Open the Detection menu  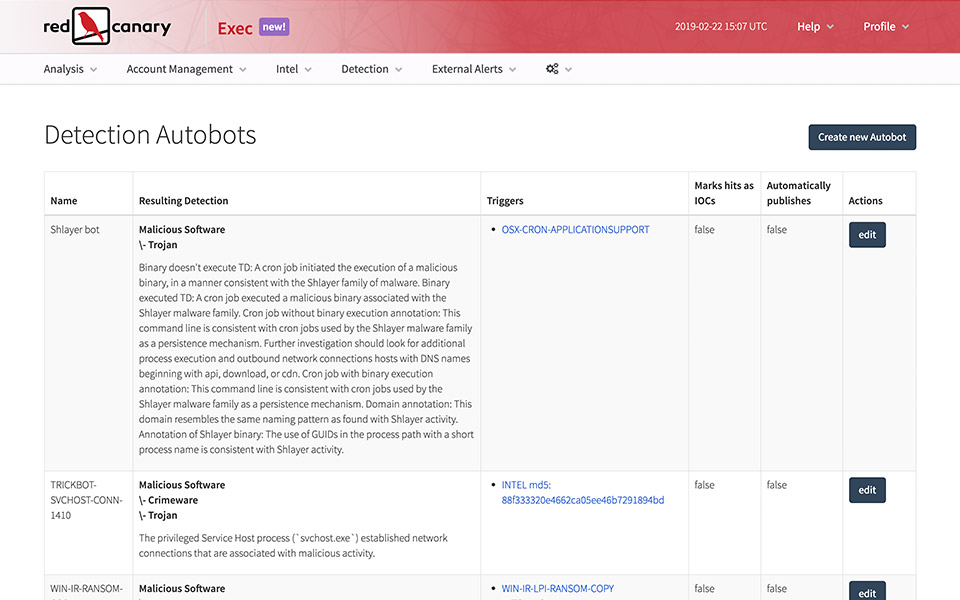pyautogui.click(x=371, y=69)
